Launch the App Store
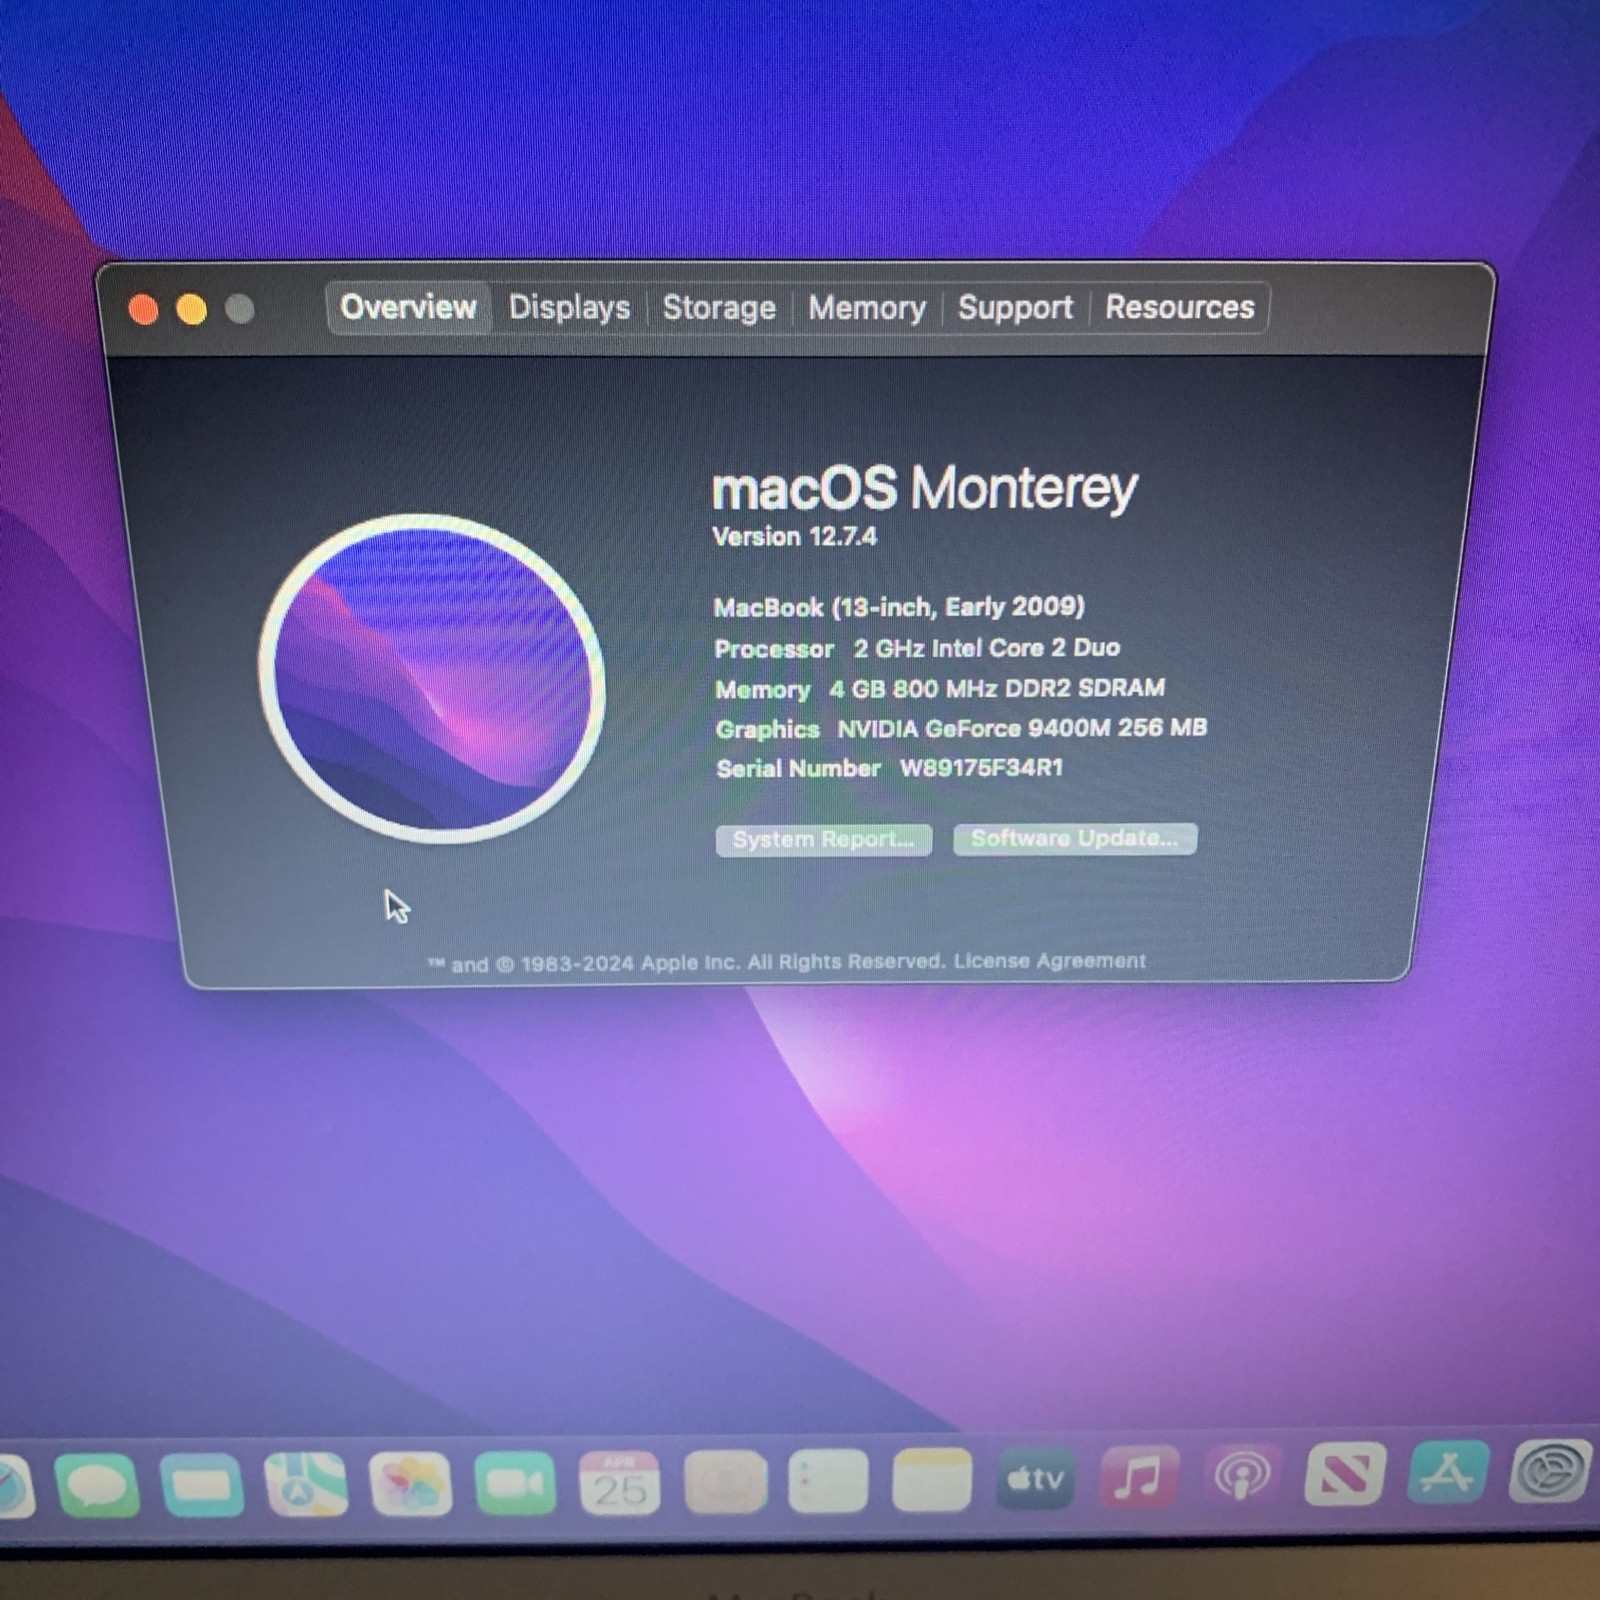This screenshot has height=1600, width=1600. click(1449, 1471)
